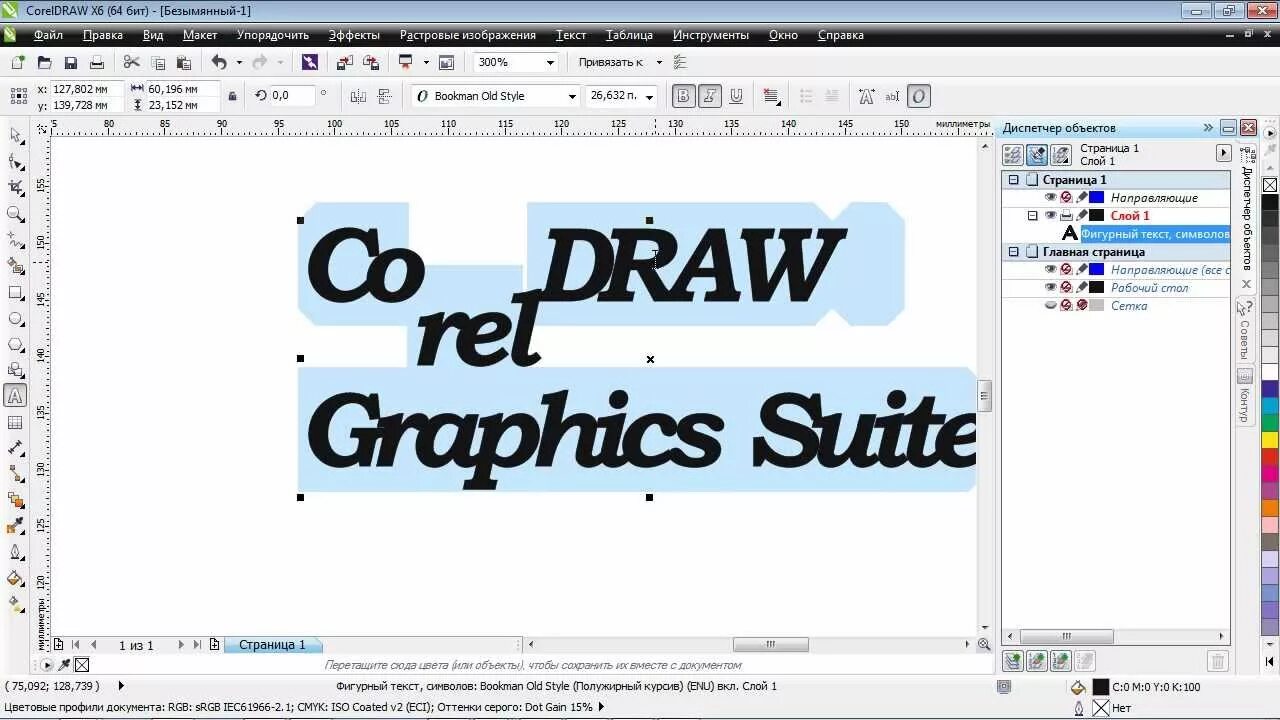Open the zoom level 300% dropdown
This screenshot has width=1280, height=720.
(x=550, y=62)
